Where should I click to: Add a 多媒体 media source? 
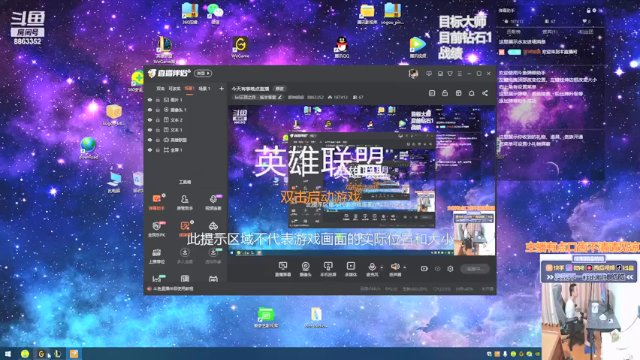351,269
